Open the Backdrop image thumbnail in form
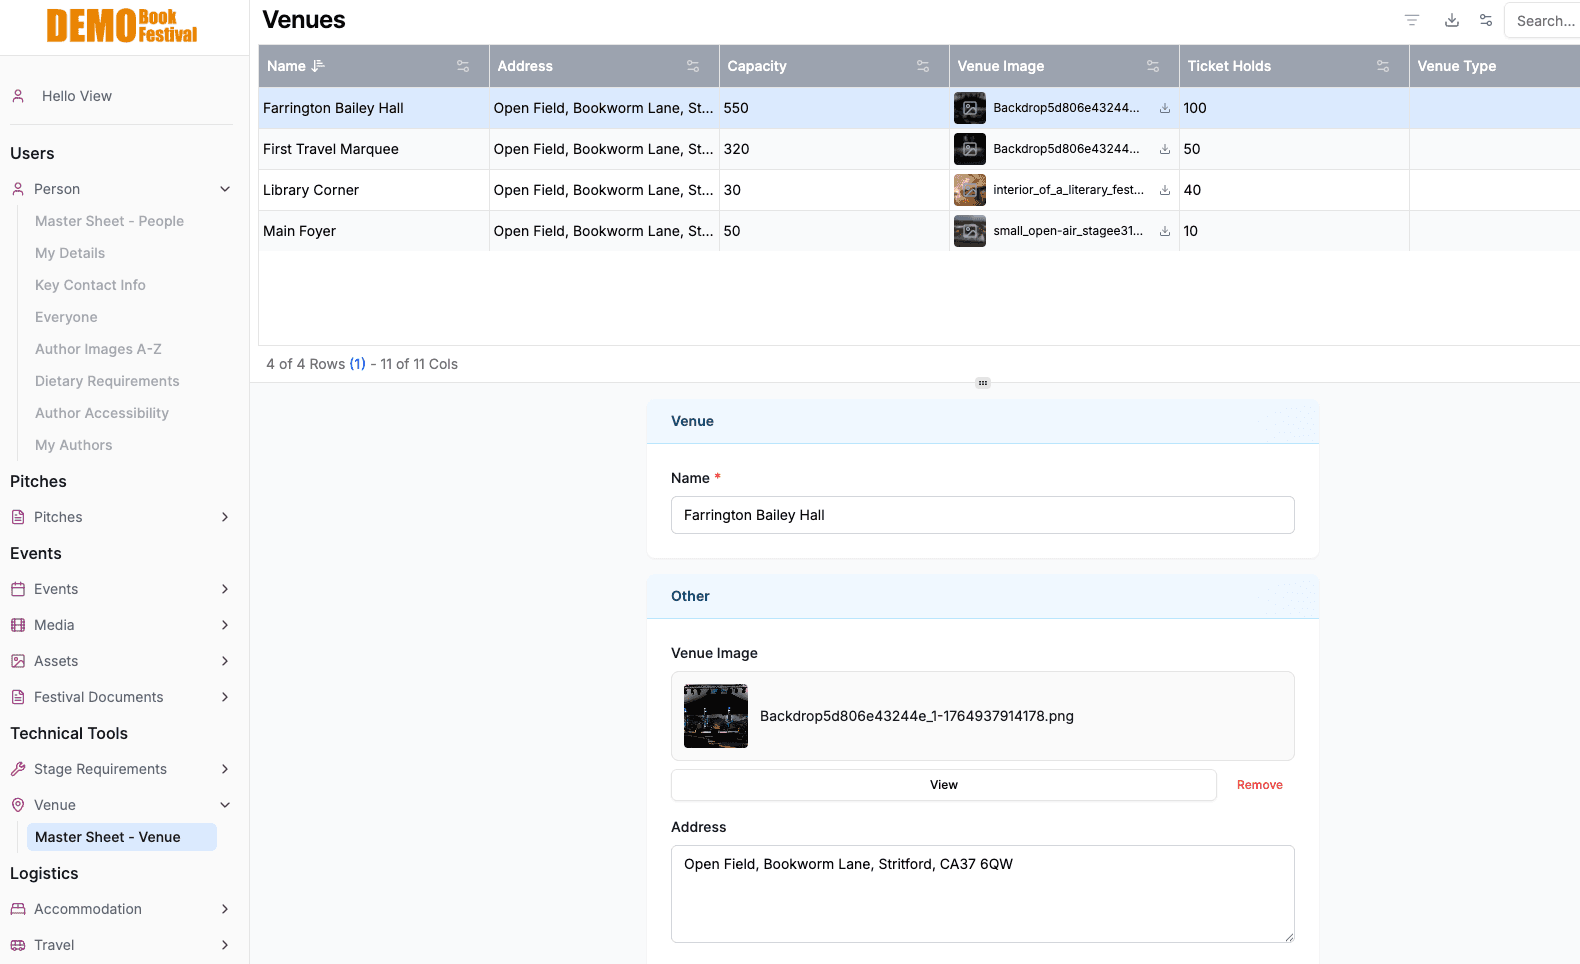1580x964 pixels. 715,716
